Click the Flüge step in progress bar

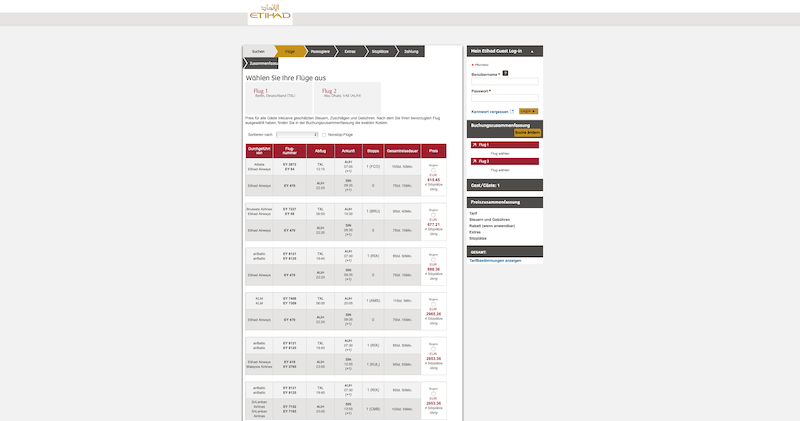[x=290, y=52]
